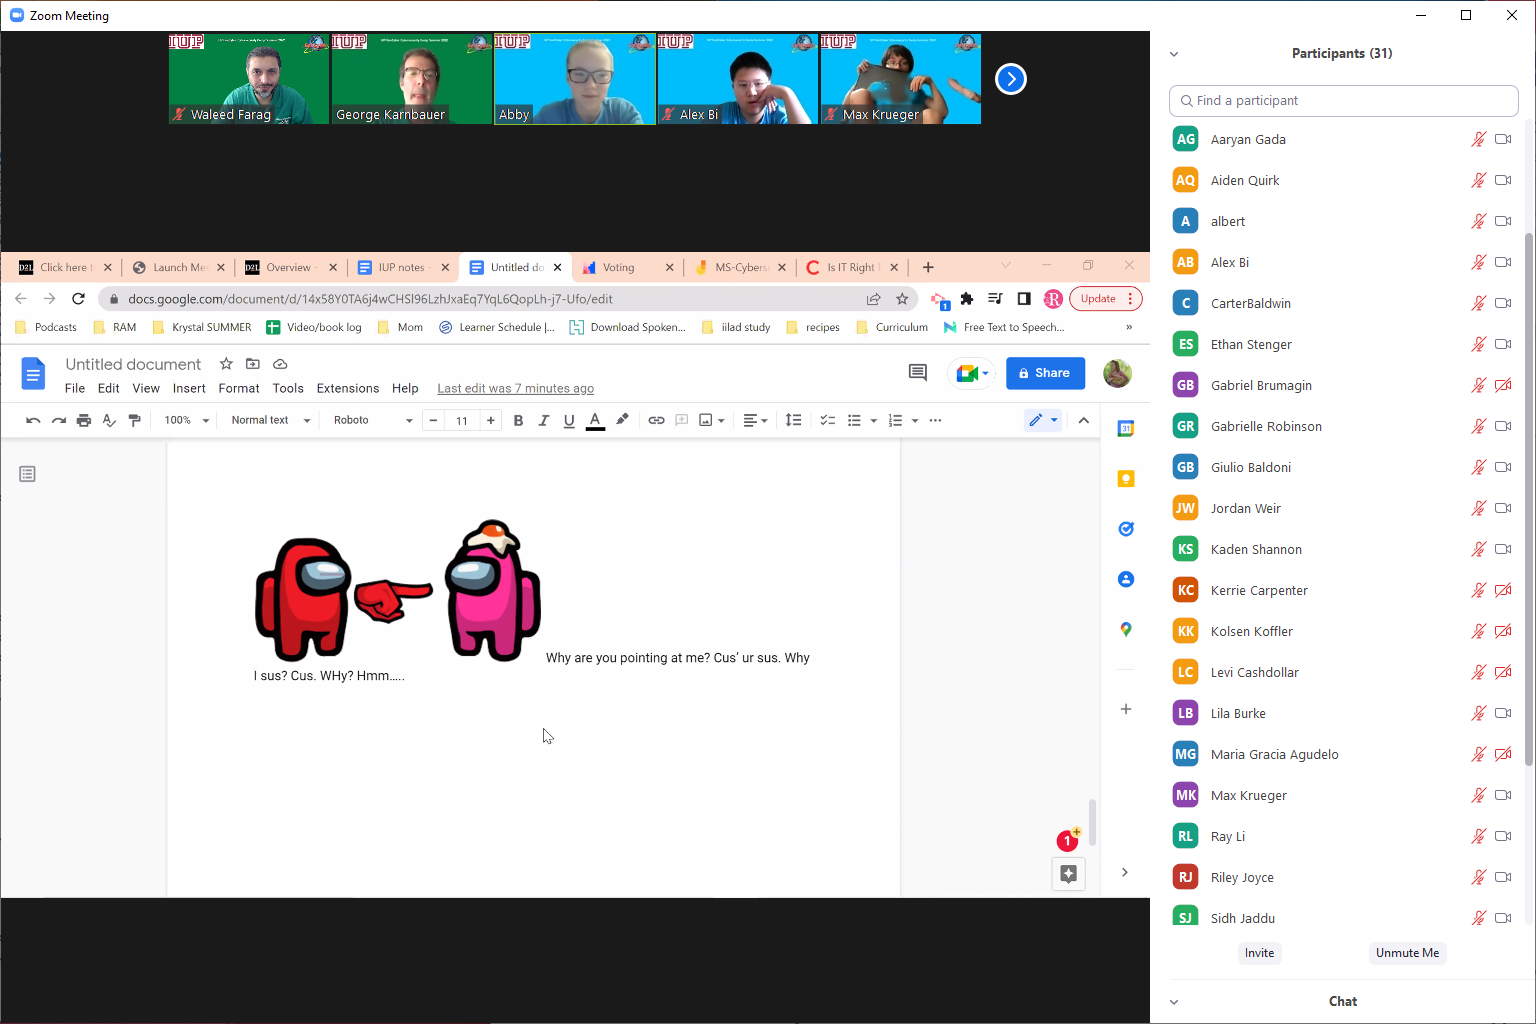Click the Explore button at page bottom

click(1069, 874)
